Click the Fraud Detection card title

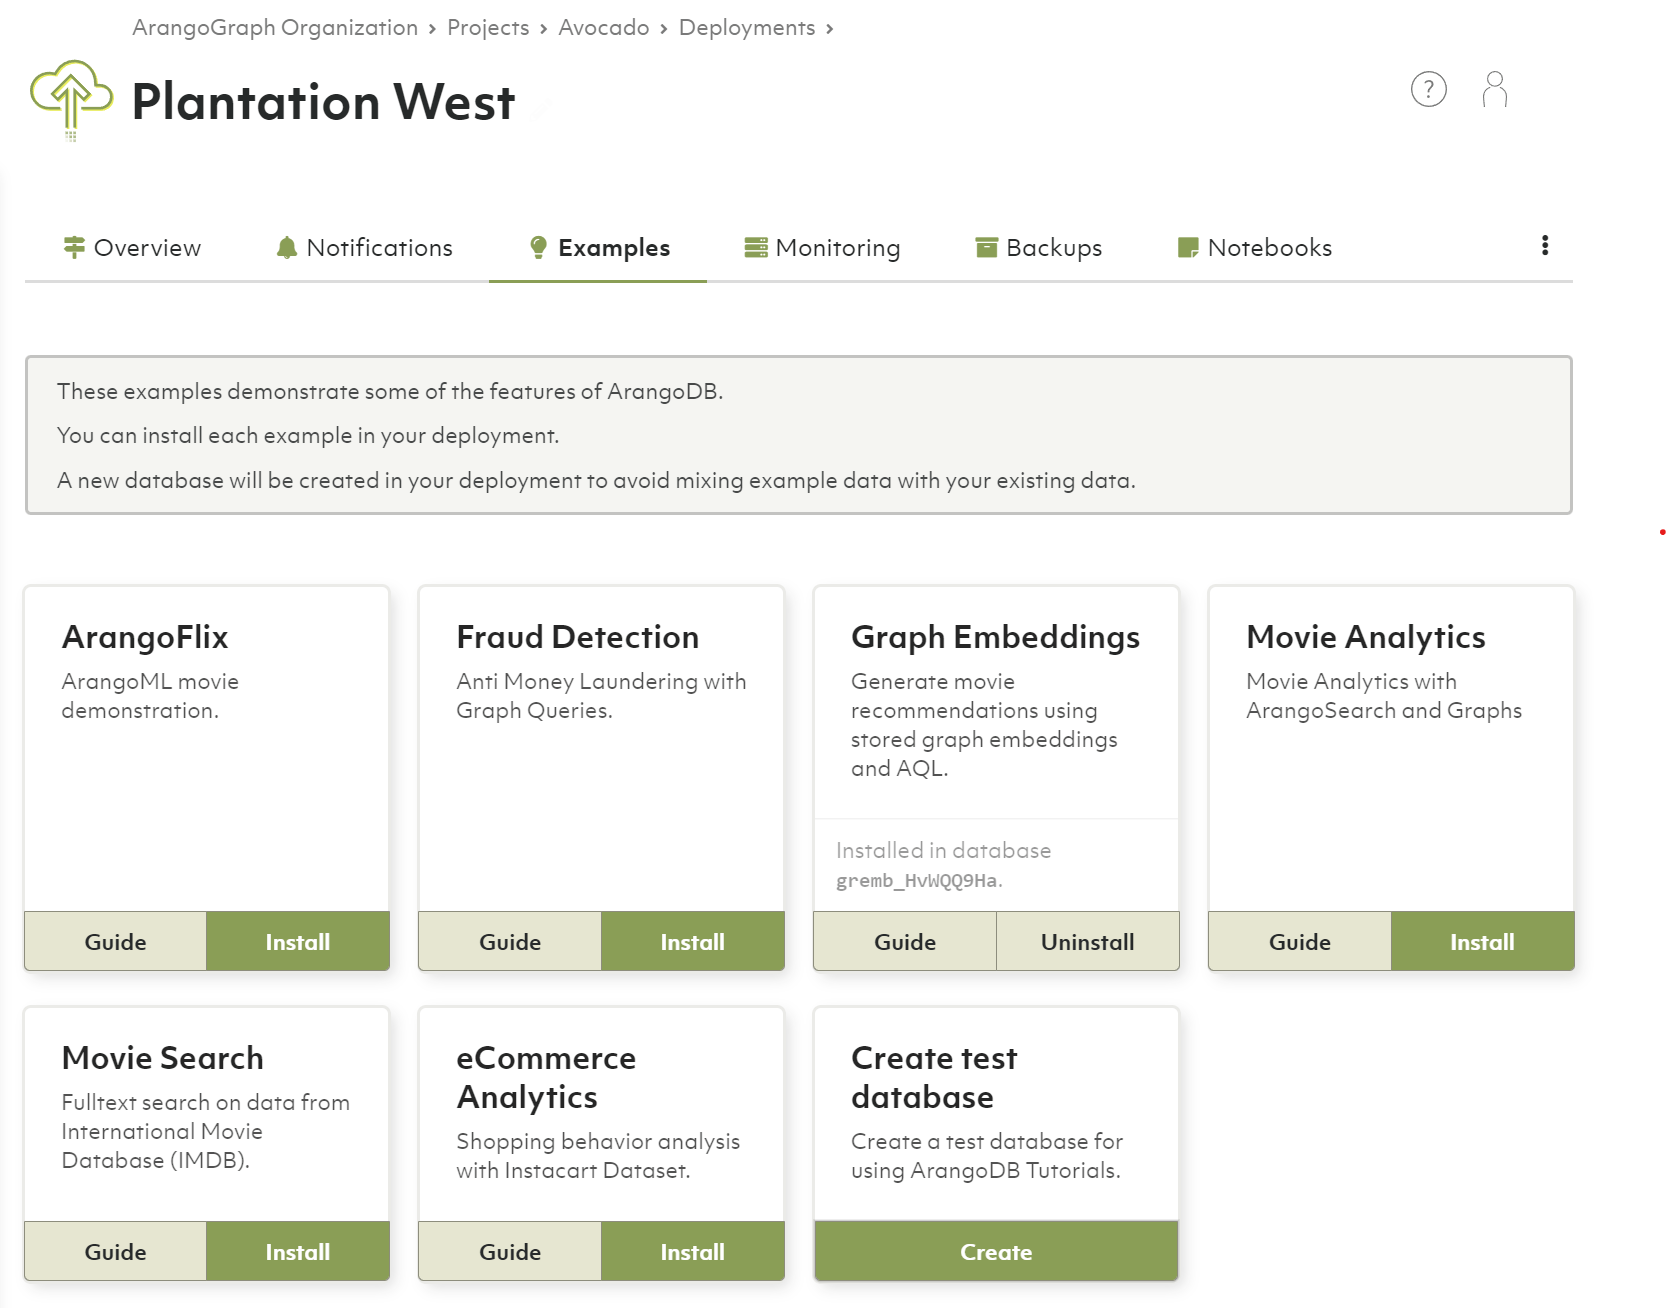click(577, 637)
